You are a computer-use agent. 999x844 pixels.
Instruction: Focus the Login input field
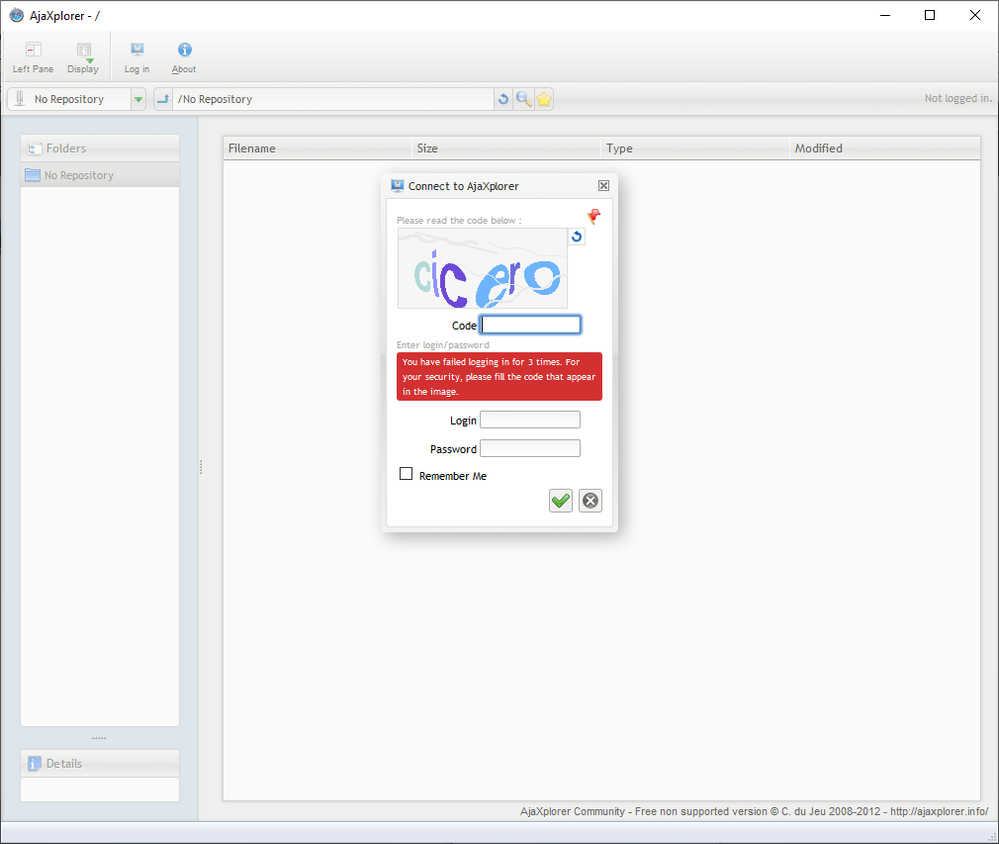coord(530,420)
